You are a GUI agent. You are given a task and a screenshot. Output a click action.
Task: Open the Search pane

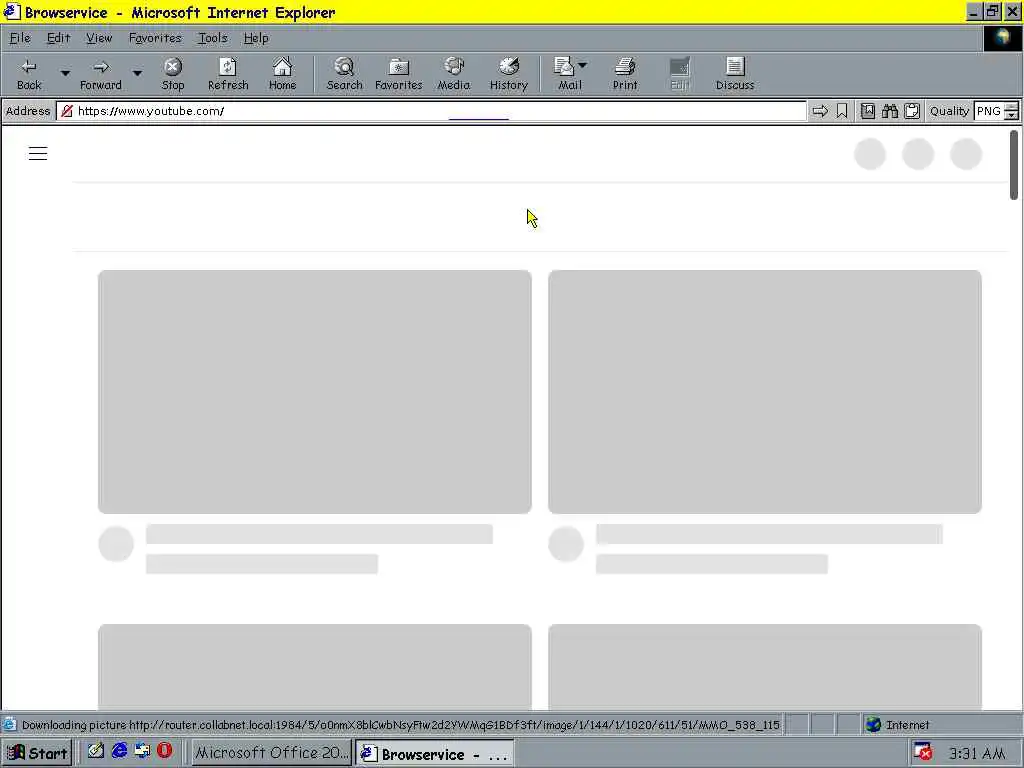[x=344, y=74]
